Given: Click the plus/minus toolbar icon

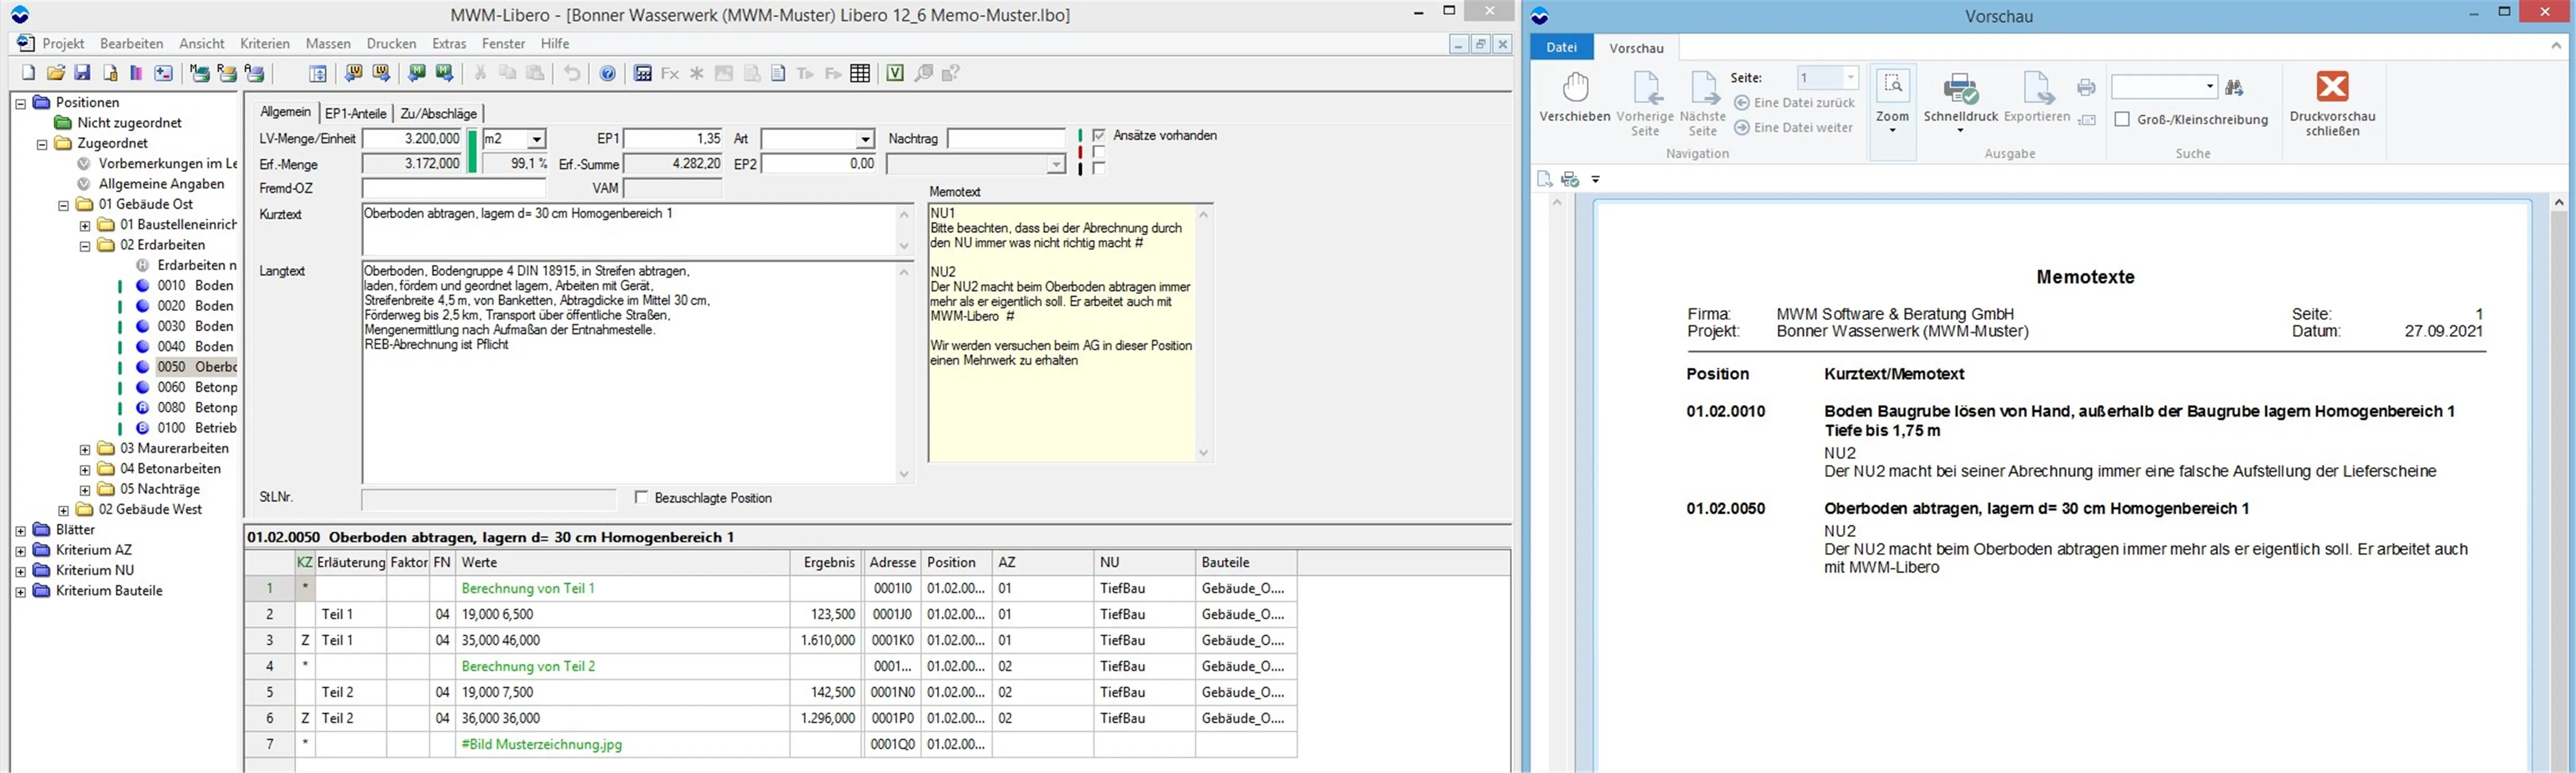Looking at the screenshot, I should [163, 73].
